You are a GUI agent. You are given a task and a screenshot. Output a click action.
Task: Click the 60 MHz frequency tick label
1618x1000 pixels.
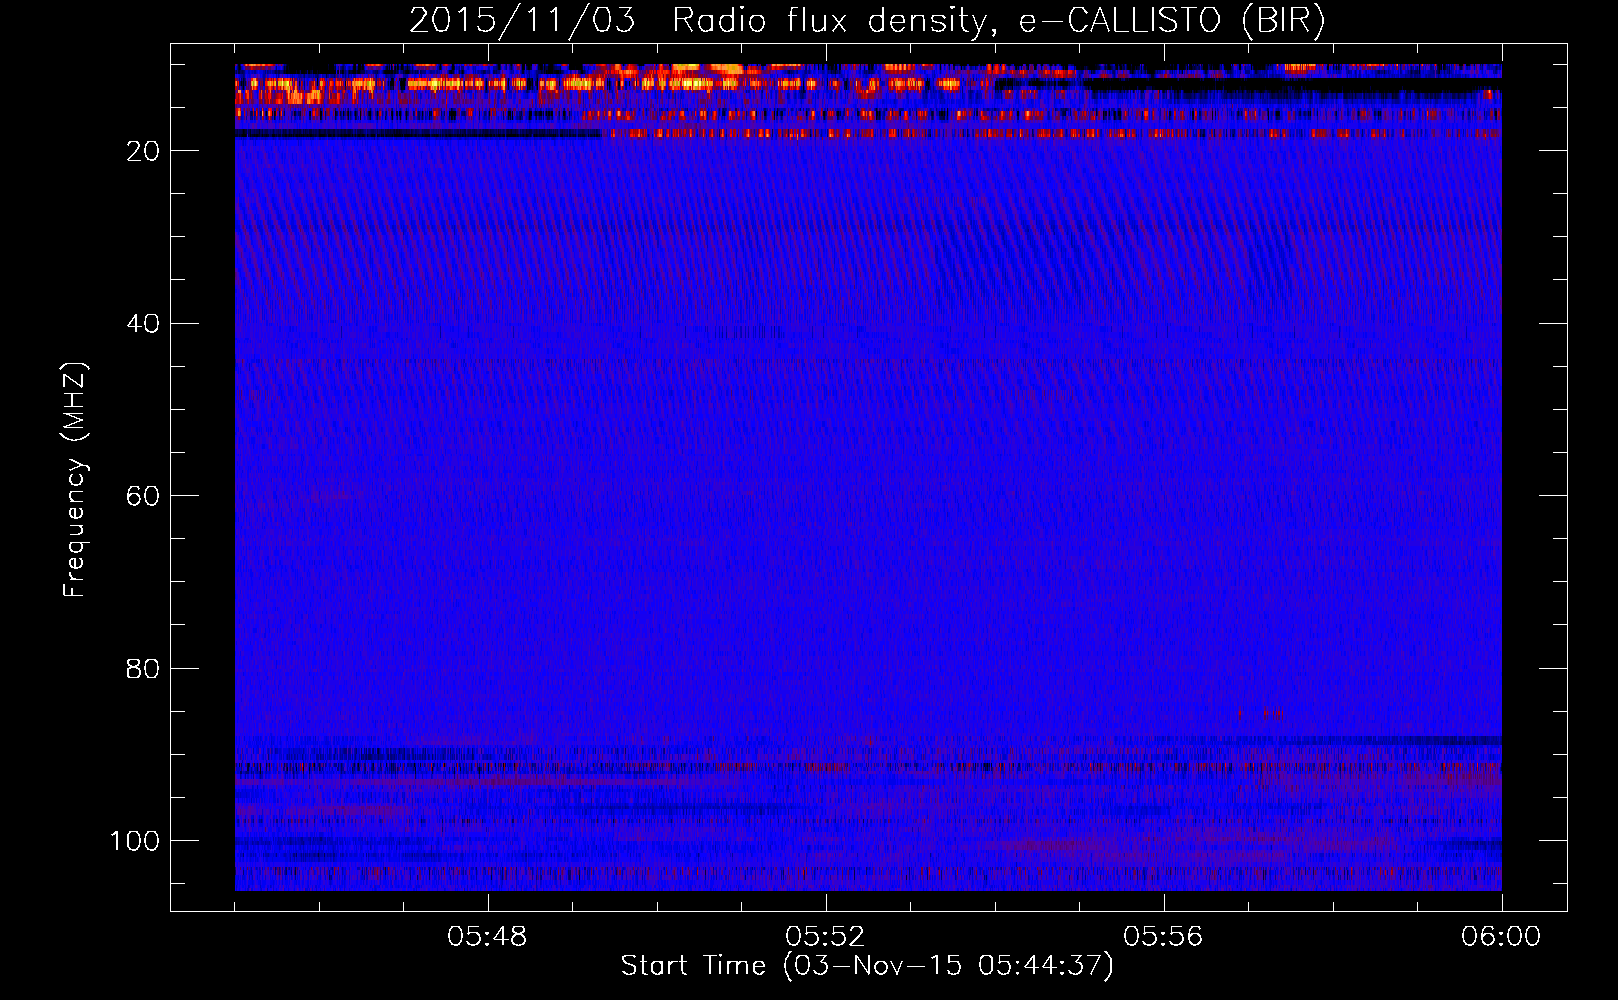pos(143,497)
